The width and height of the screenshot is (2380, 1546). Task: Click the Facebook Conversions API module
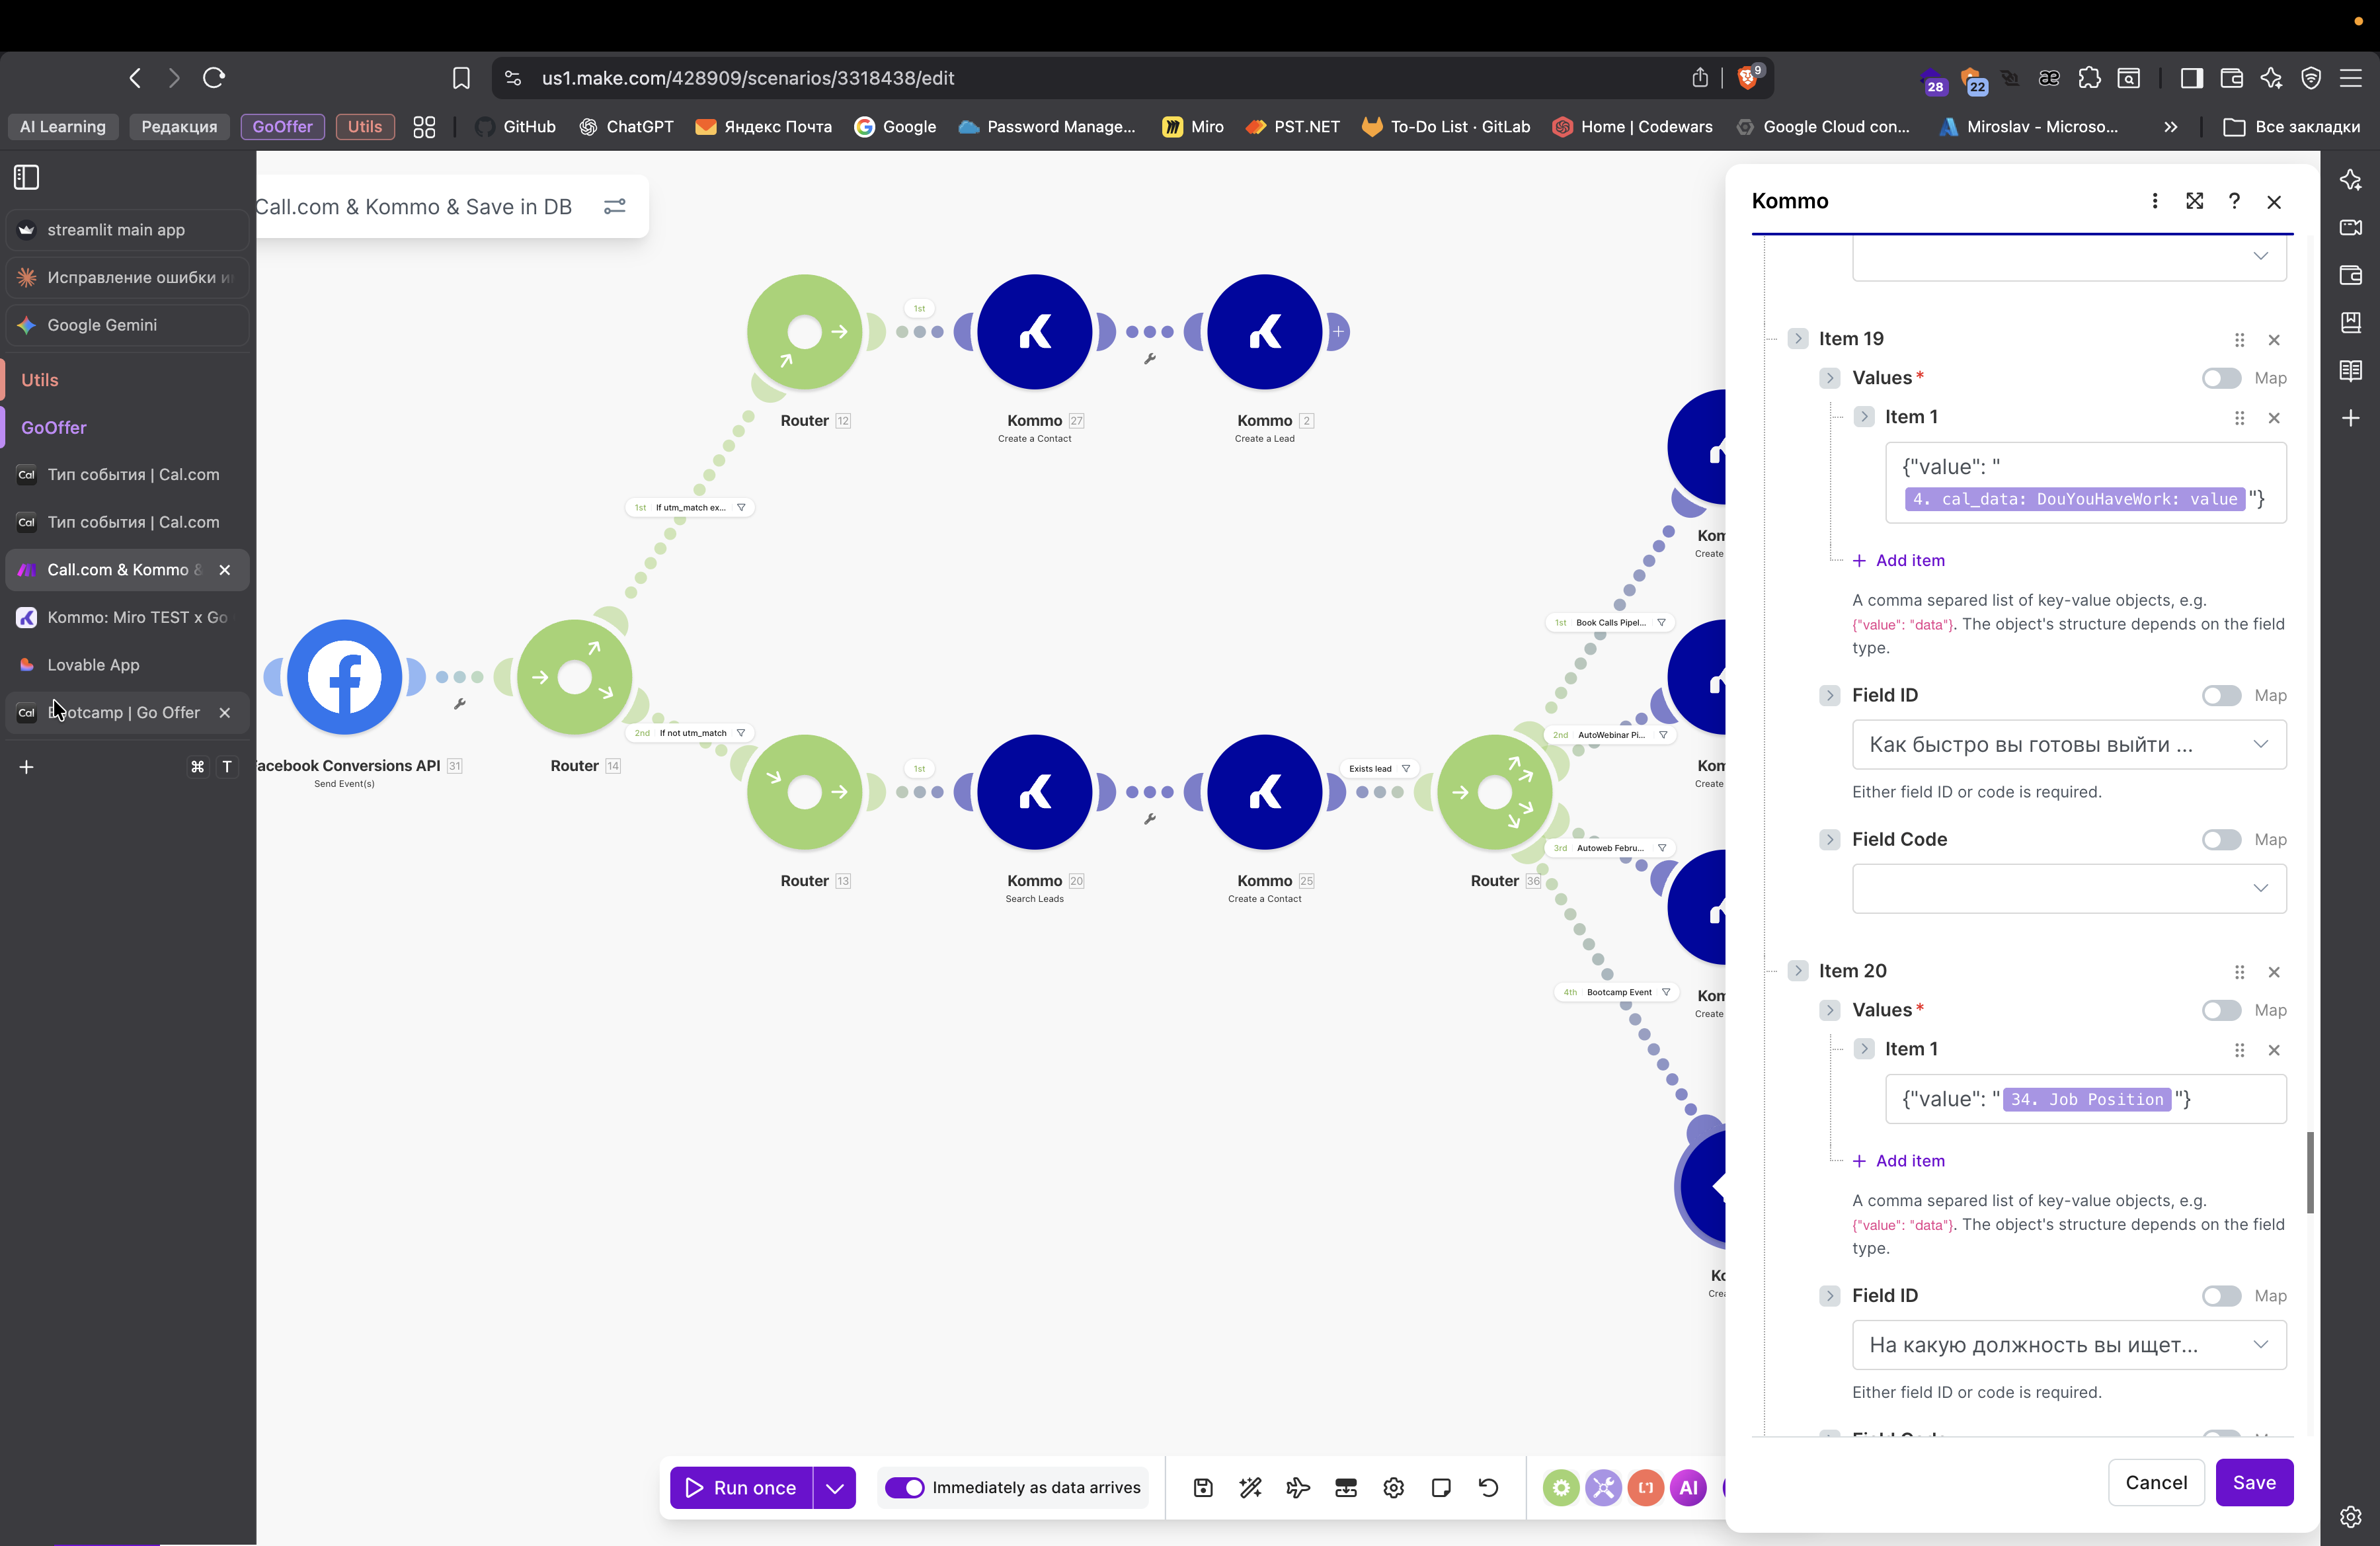click(x=344, y=677)
